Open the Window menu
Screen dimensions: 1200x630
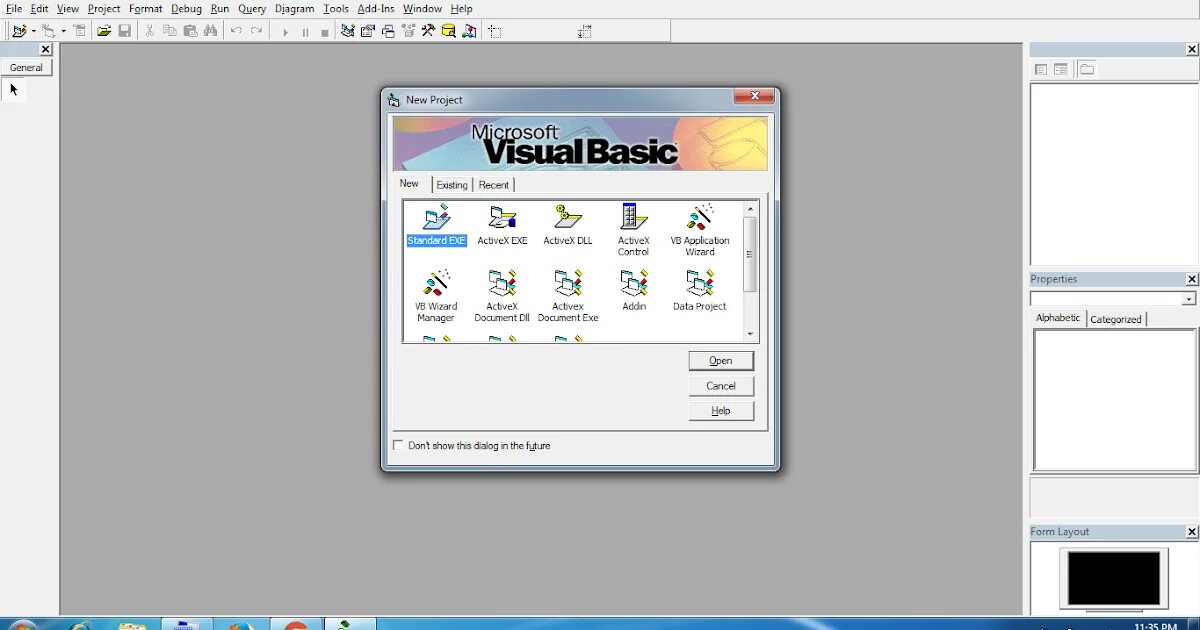pyautogui.click(x=422, y=8)
